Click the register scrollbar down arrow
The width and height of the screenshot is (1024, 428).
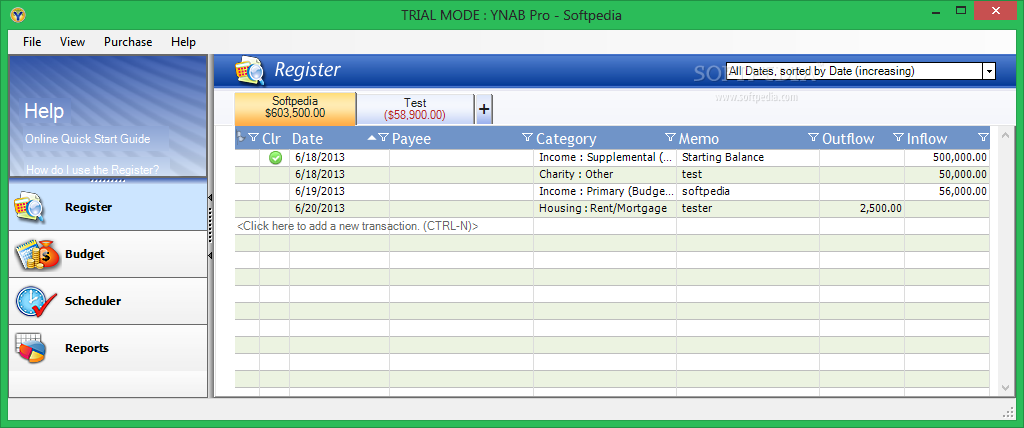click(x=1006, y=388)
